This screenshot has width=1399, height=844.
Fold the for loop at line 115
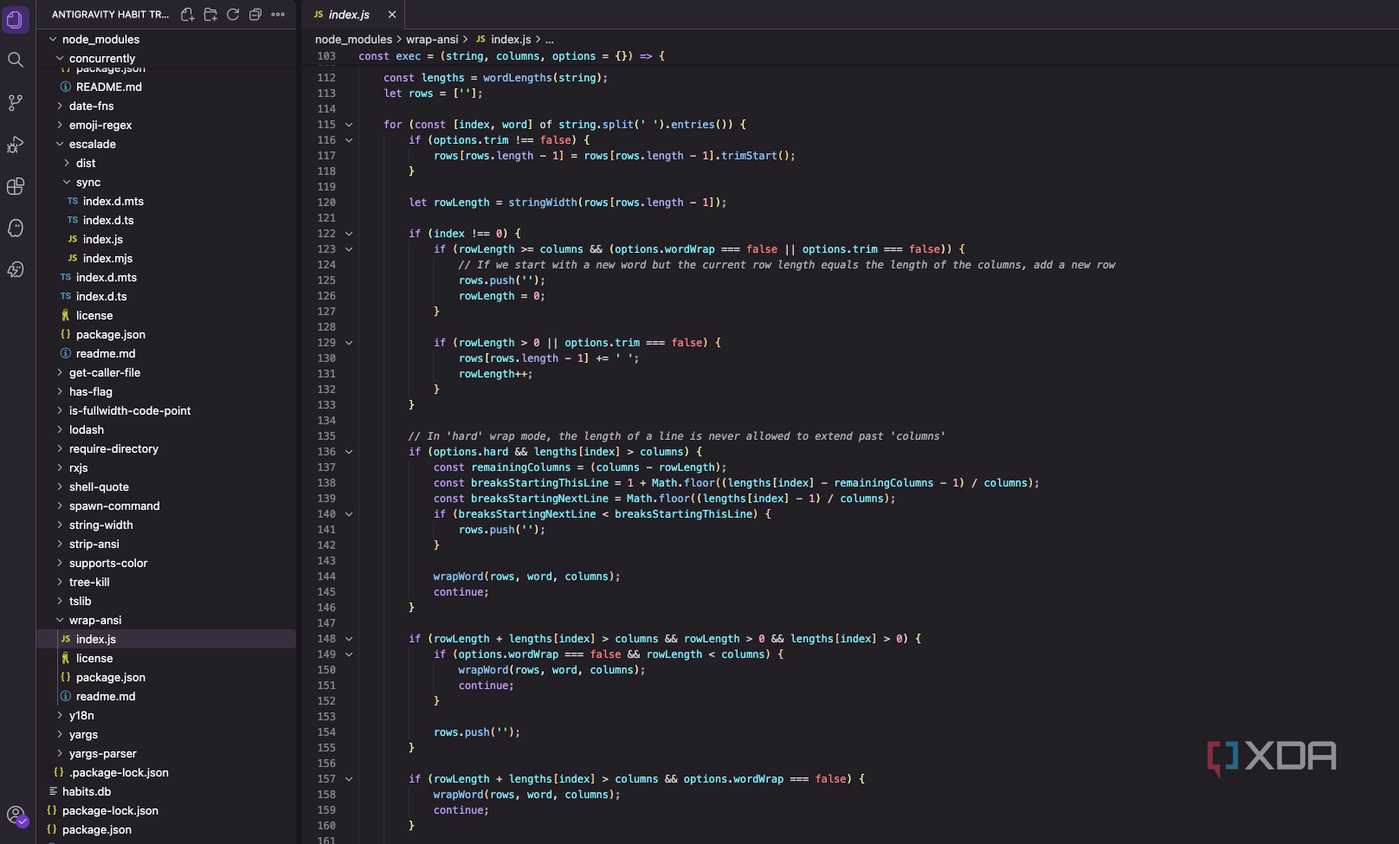point(349,124)
